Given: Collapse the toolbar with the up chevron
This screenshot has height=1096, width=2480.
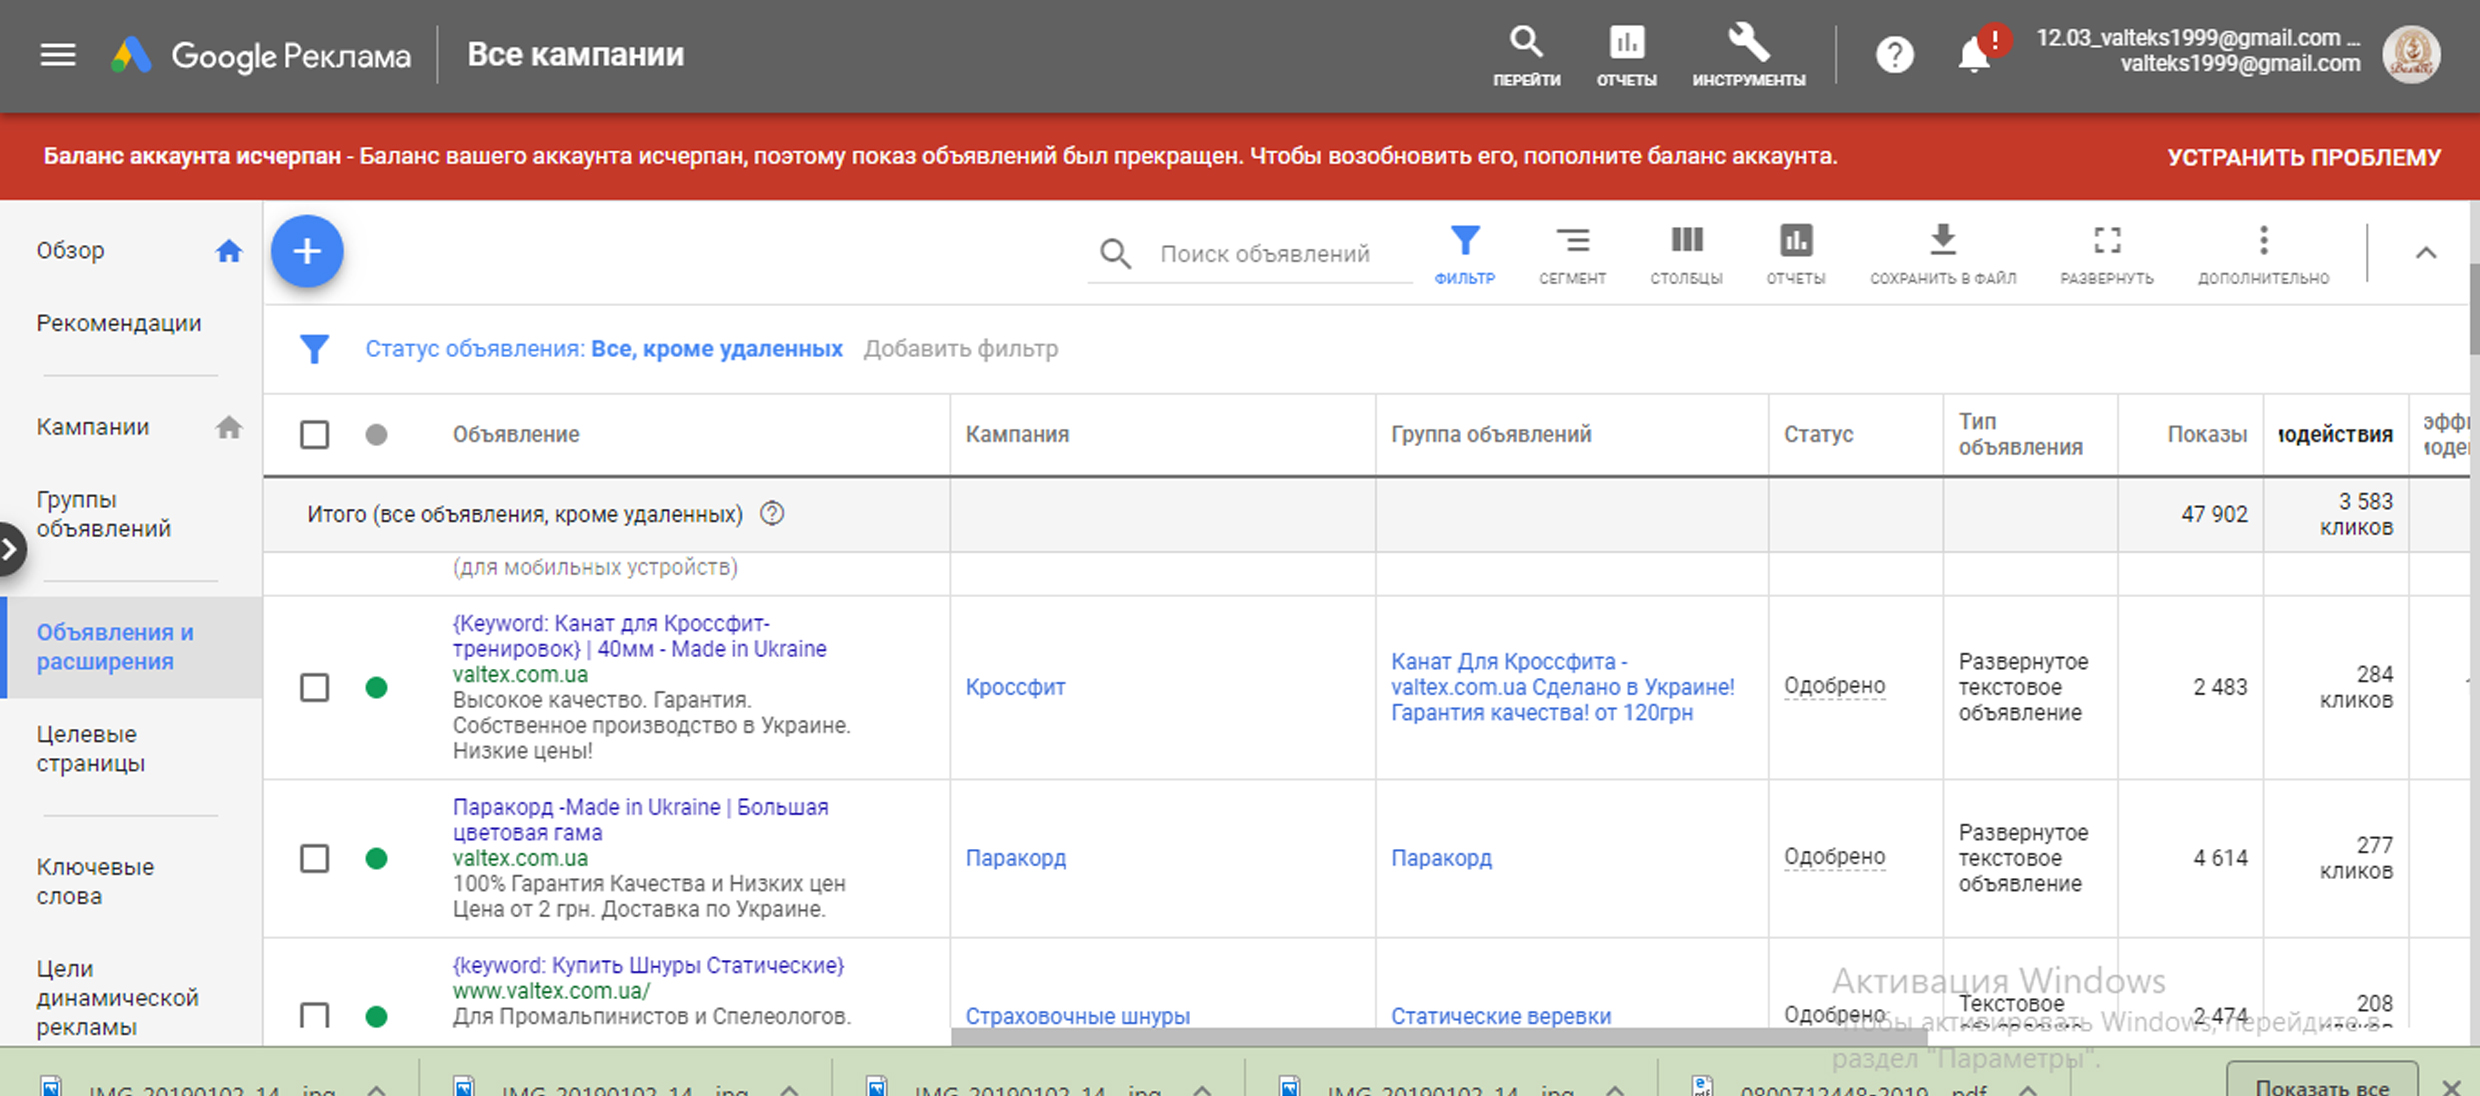Looking at the screenshot, I should tap(2426, 253).
